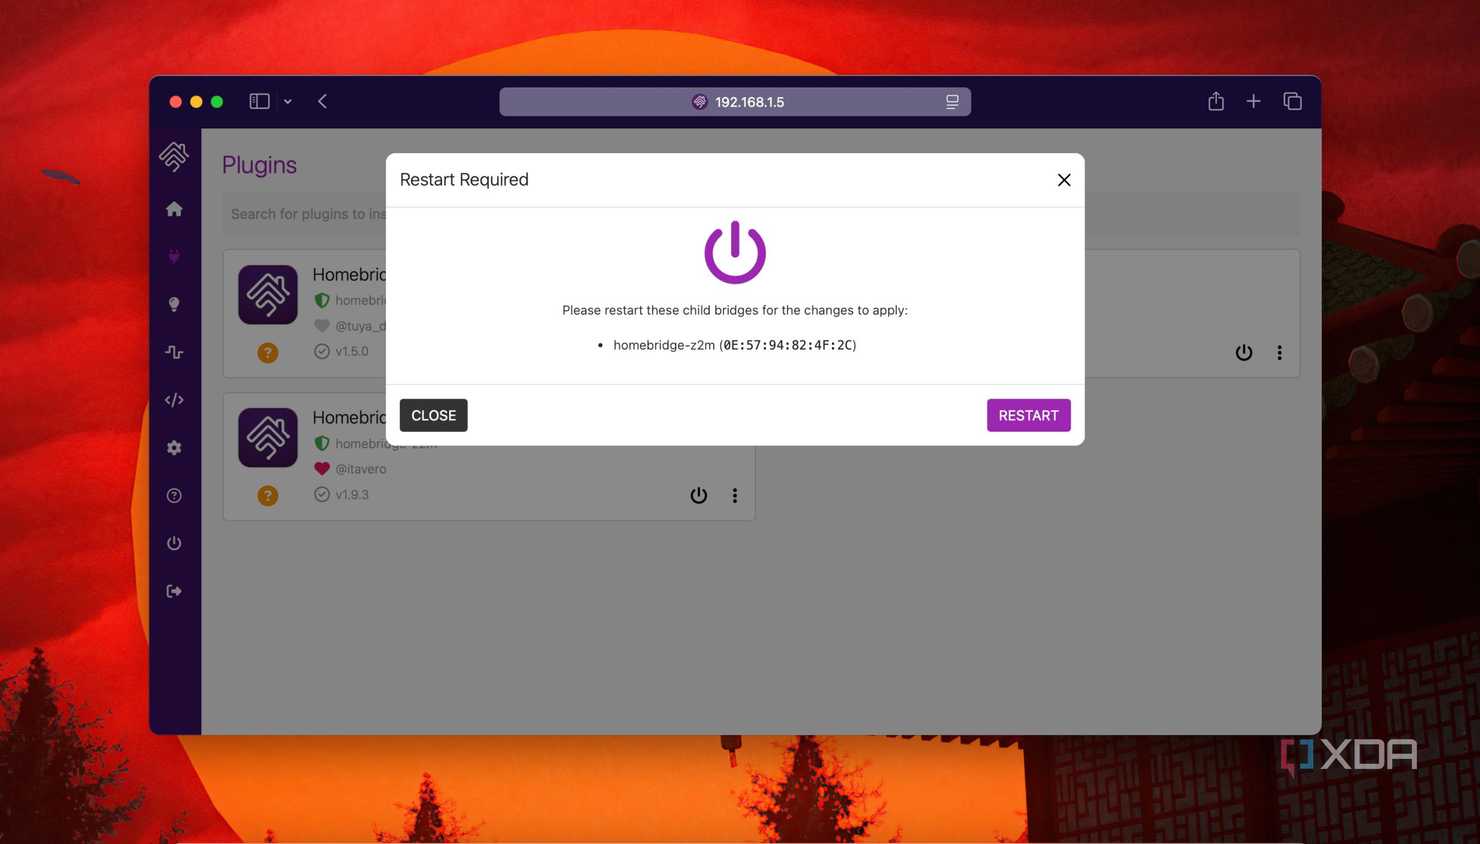The width and height of the screenshot is (1480, 844).
Task: Open Accessories via the lightbulb sidebar icon
Action: click(174, 304)
